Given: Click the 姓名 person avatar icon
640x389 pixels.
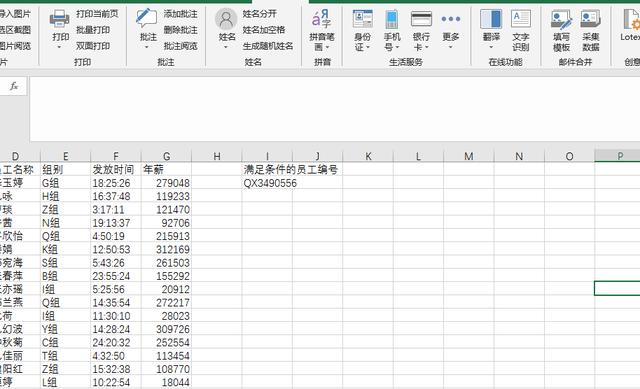Looking at the screenshot, I should coord(226,19).
